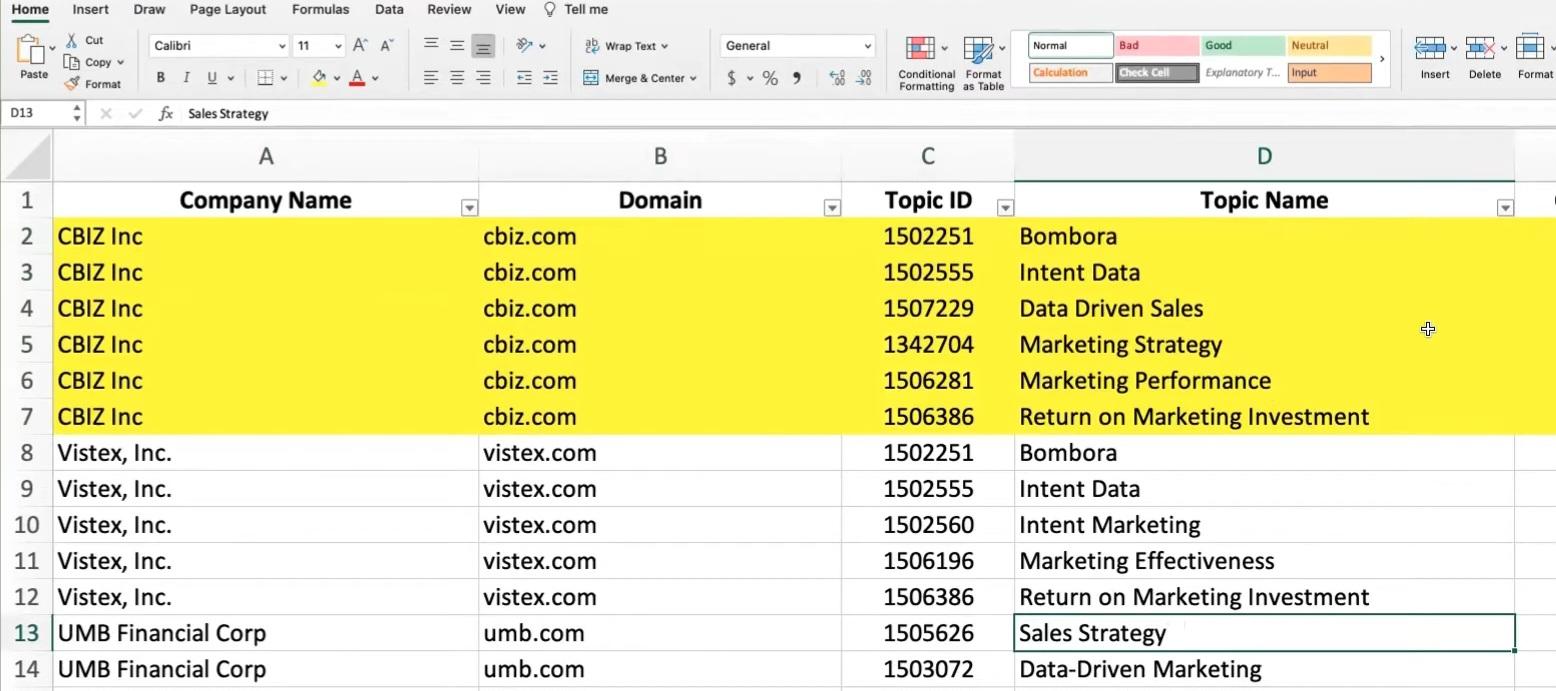Toggle Align Right
This screenshot has width=1556, height=691.
[483, 78]
